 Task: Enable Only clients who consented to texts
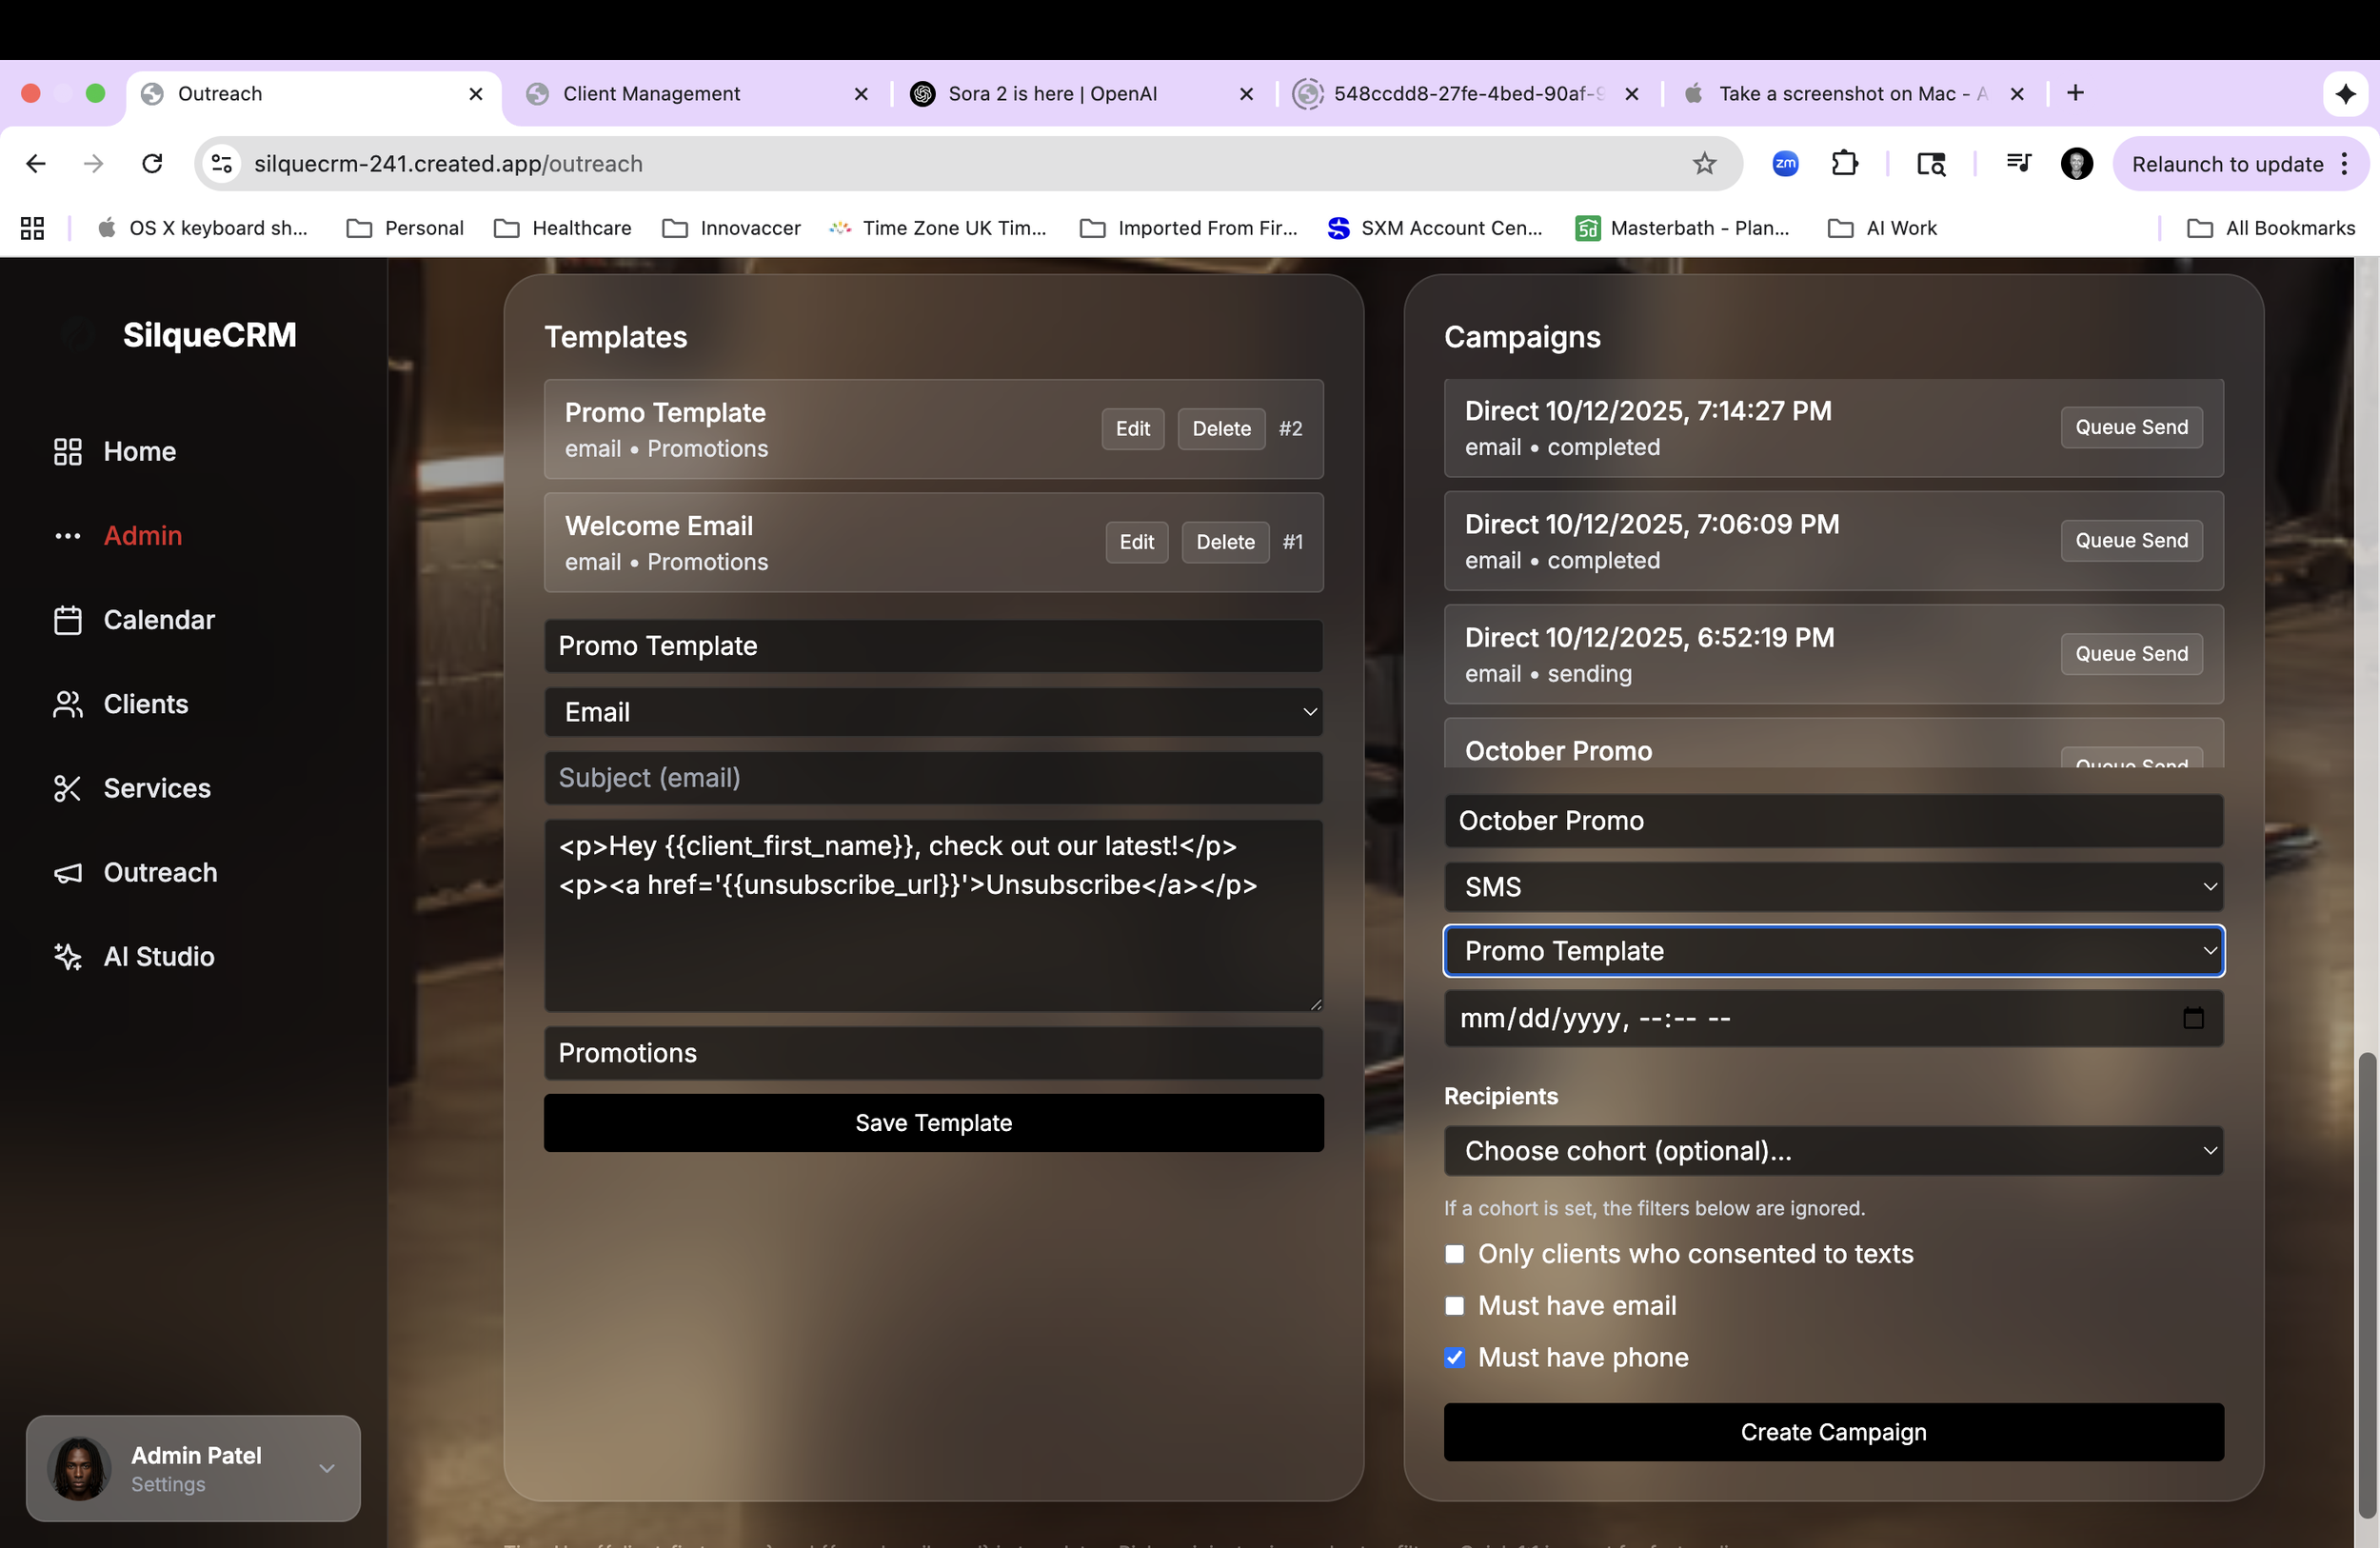coord(1454,1254)
